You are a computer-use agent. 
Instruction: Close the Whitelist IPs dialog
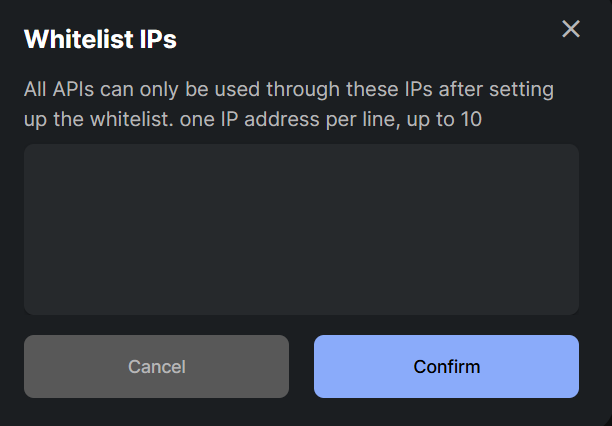(x=571, y=29)
